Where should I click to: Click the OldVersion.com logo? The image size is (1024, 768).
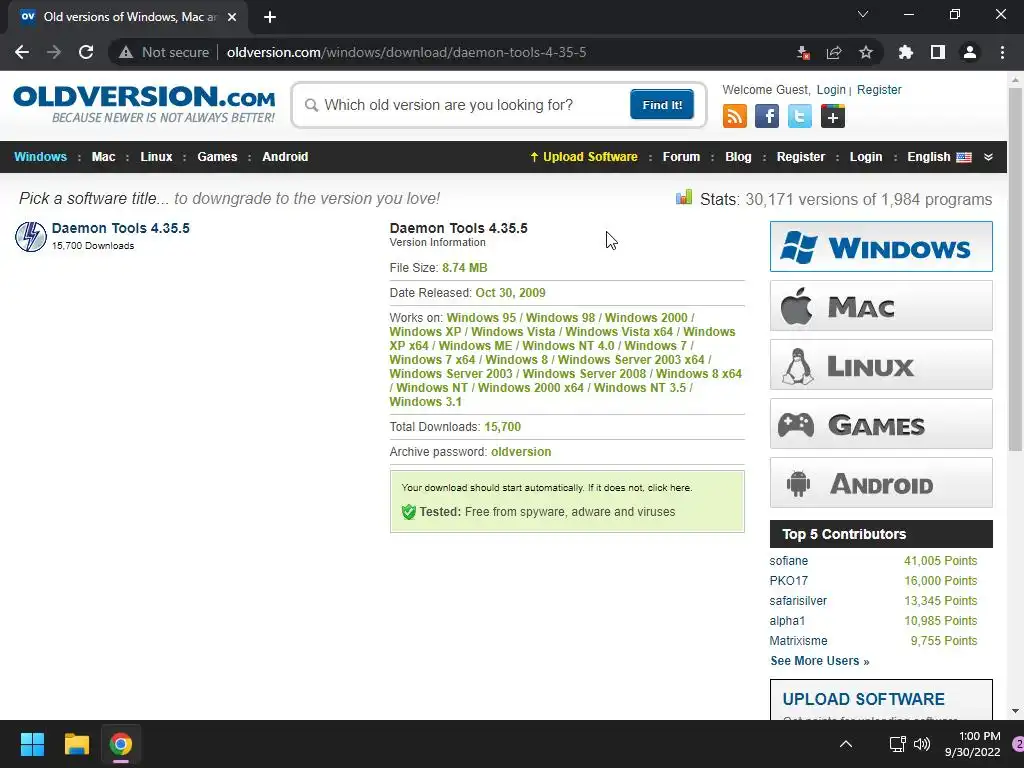click(x=144, y=103)
